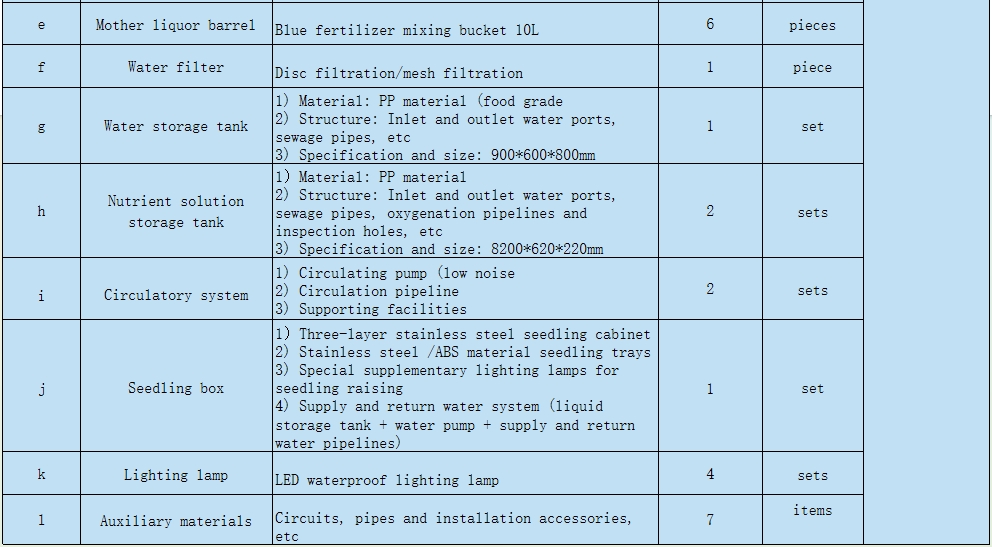Select the "Circuits, pipes and installation accessories" cell
Screen dimensions: 992x547
point(465,526)
